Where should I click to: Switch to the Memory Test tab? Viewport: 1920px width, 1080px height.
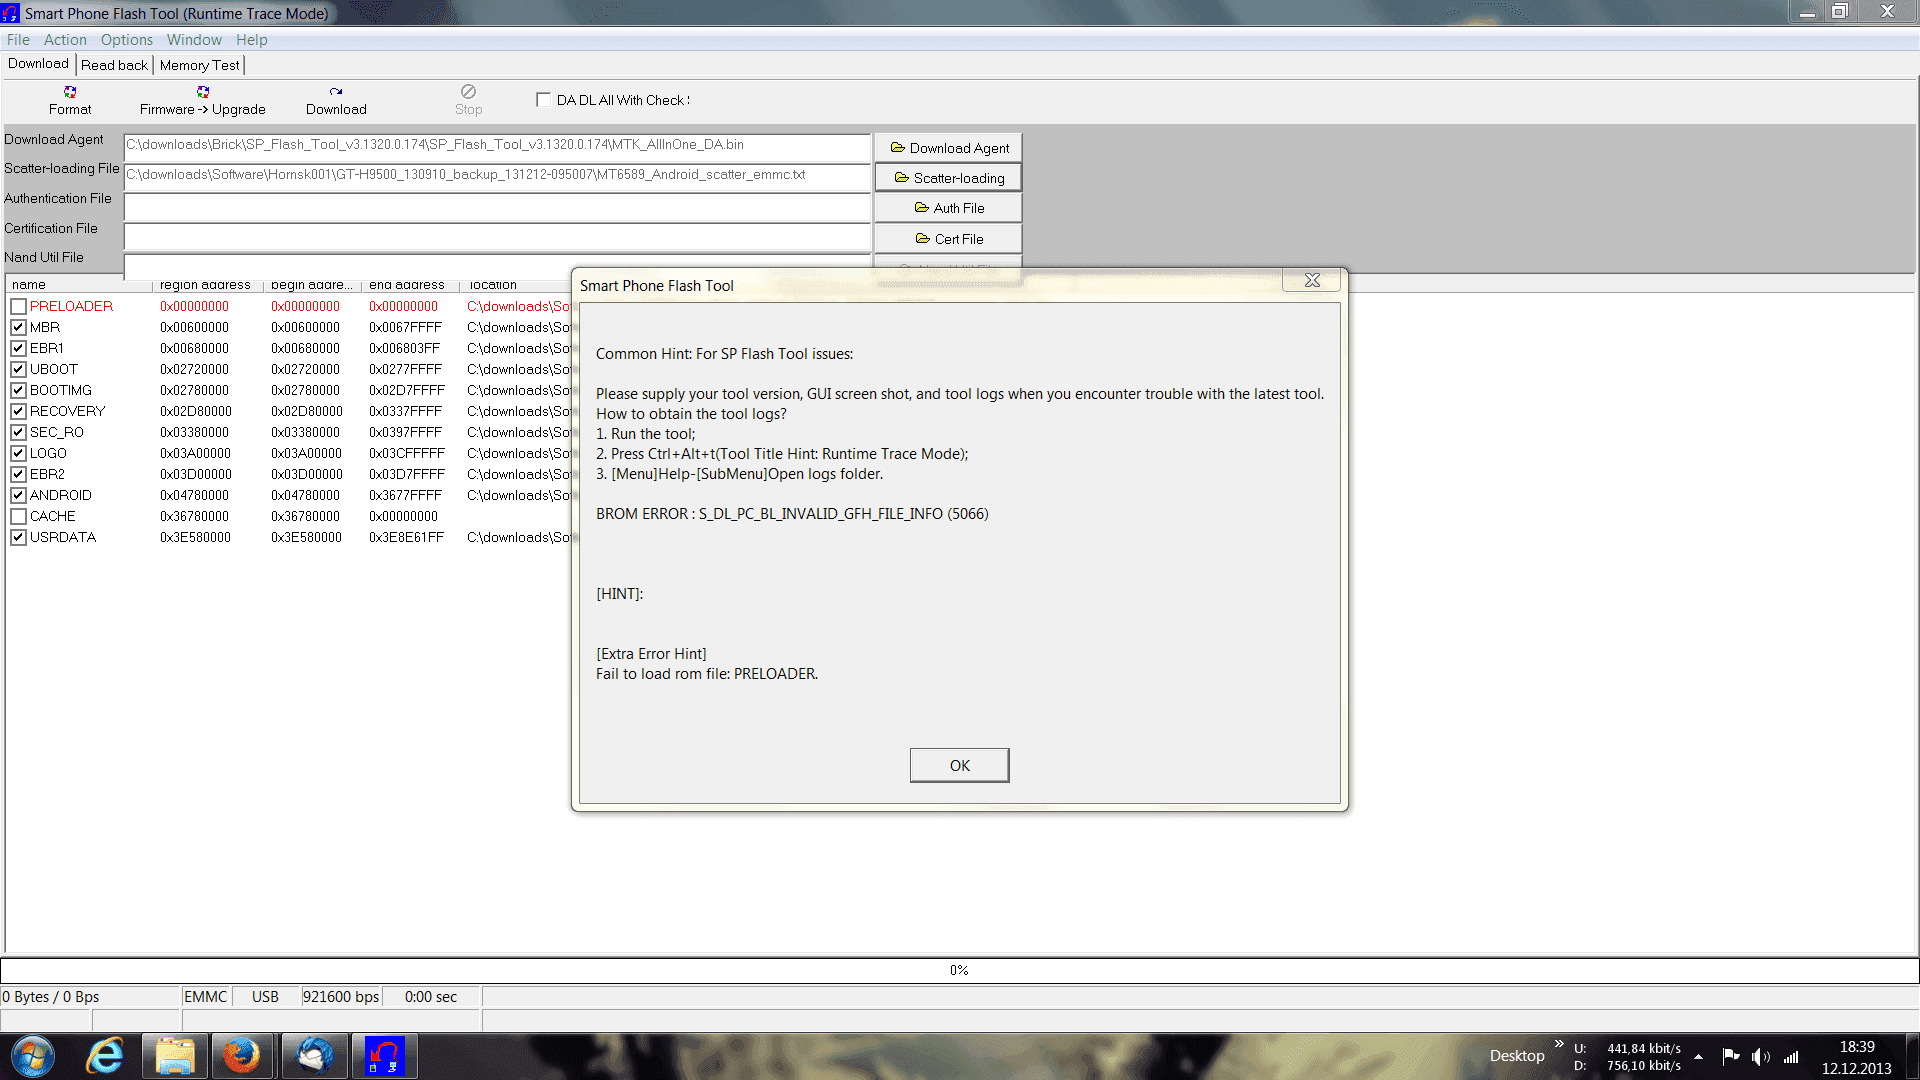coord(199,65)
